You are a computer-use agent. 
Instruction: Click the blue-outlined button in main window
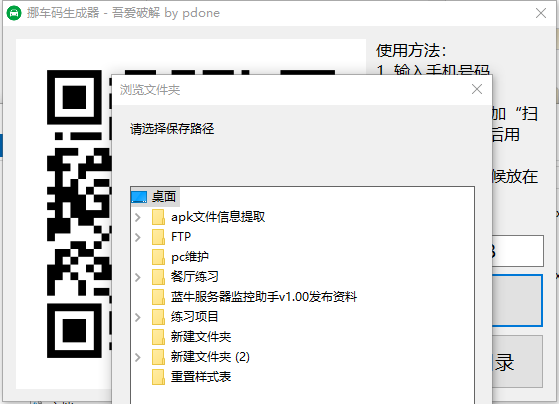click(517, 300)
